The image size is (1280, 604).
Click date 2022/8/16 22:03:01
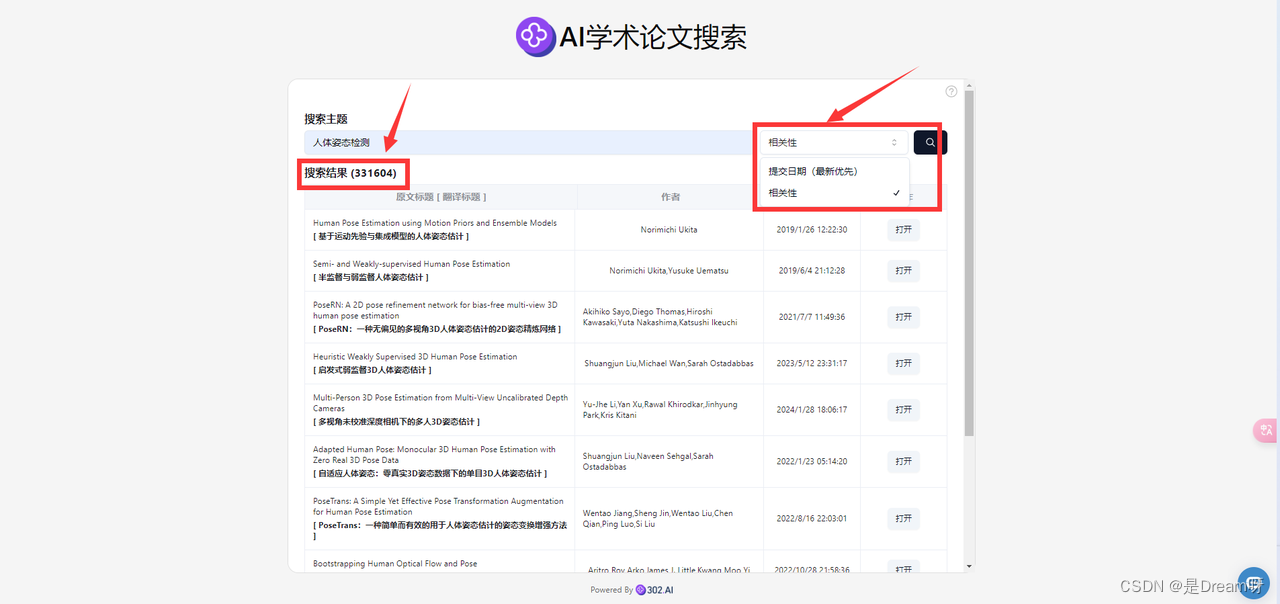pos(813,519)
